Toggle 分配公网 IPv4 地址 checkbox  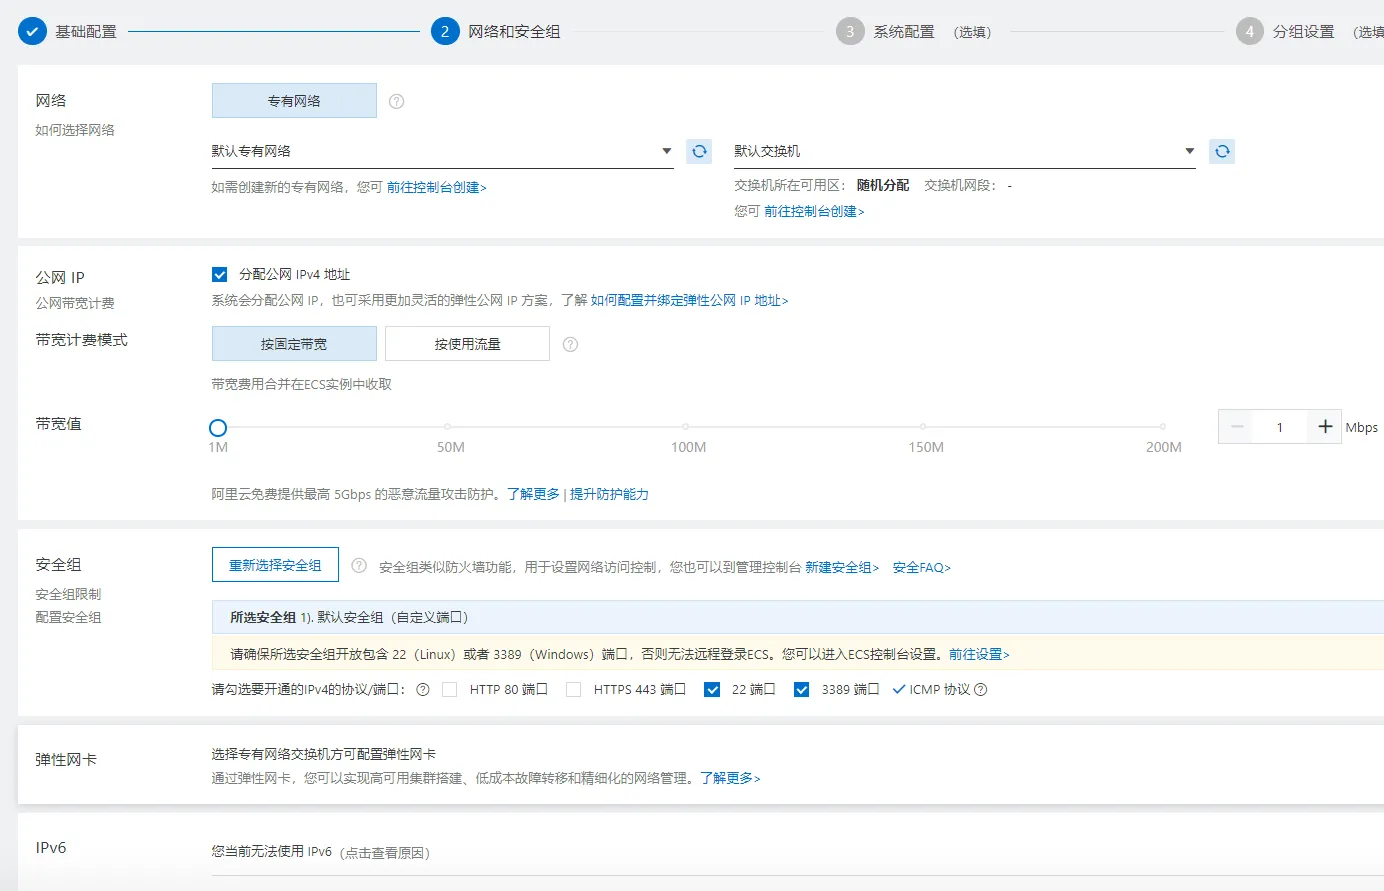click(x=220, y=274)
